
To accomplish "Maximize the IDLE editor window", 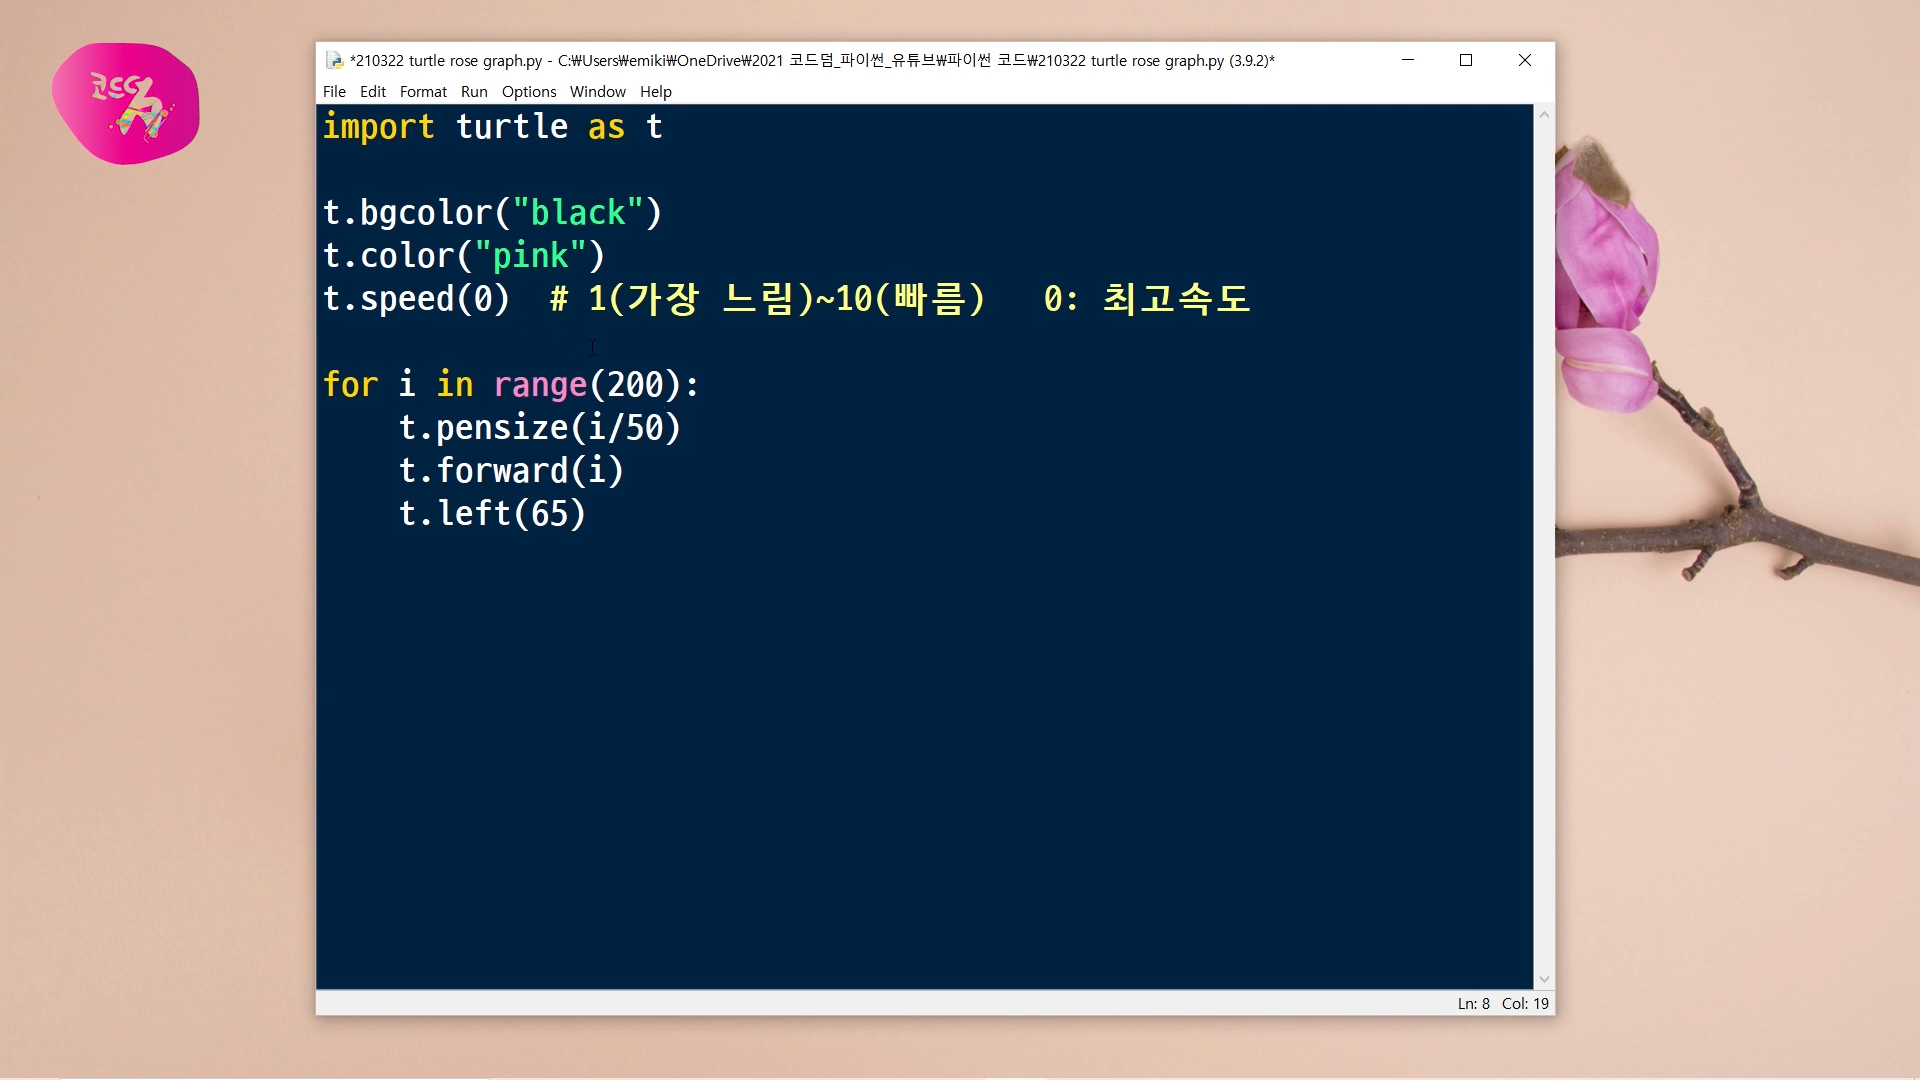I will pyautogui.click(x=1466, y=60).
